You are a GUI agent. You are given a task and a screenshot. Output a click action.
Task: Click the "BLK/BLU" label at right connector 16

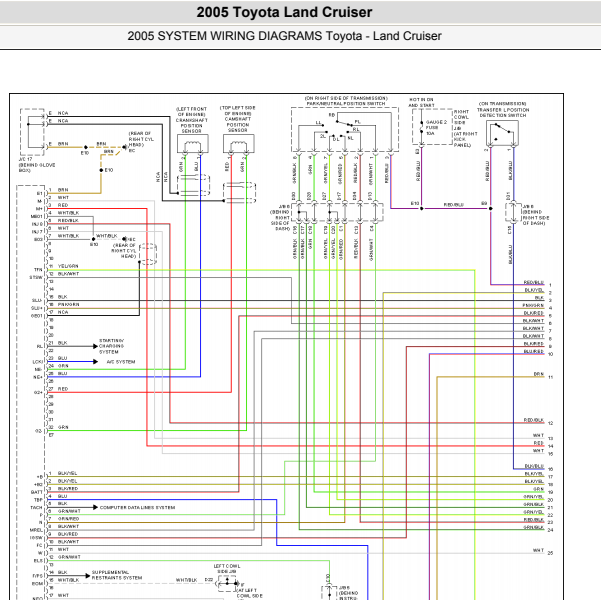[534, 466]
